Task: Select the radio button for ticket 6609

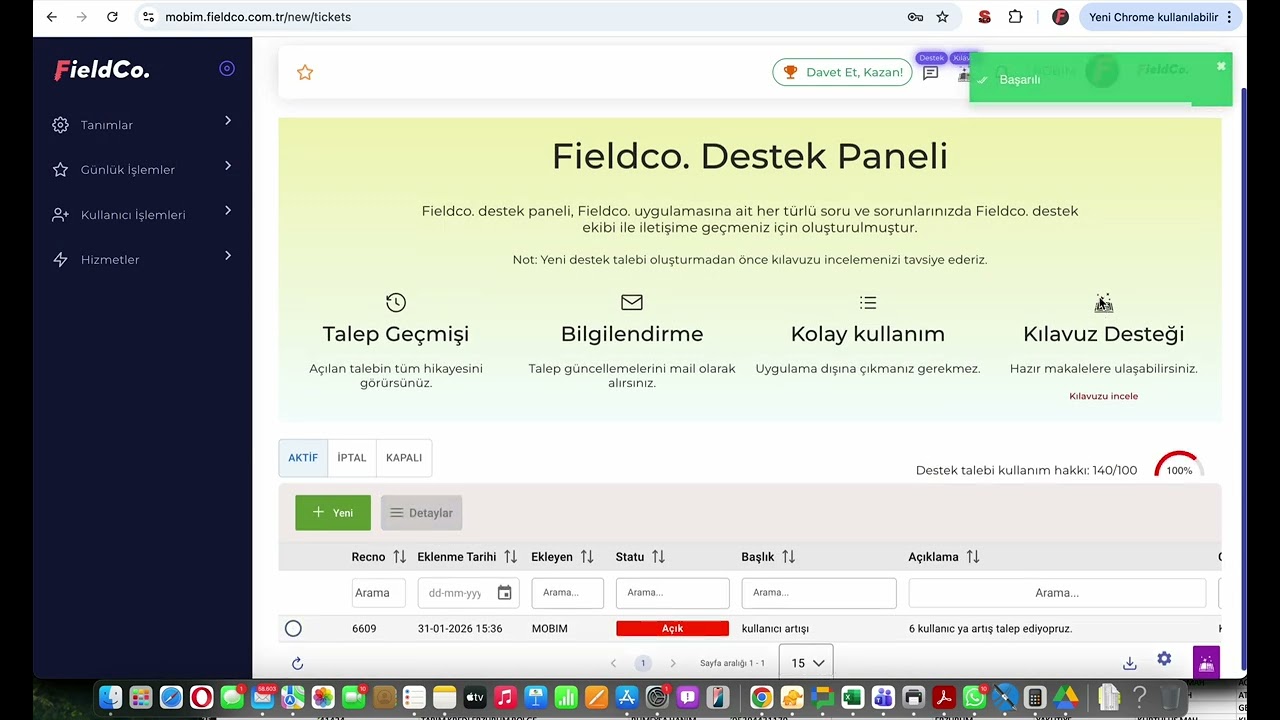Action: point(293,628)
